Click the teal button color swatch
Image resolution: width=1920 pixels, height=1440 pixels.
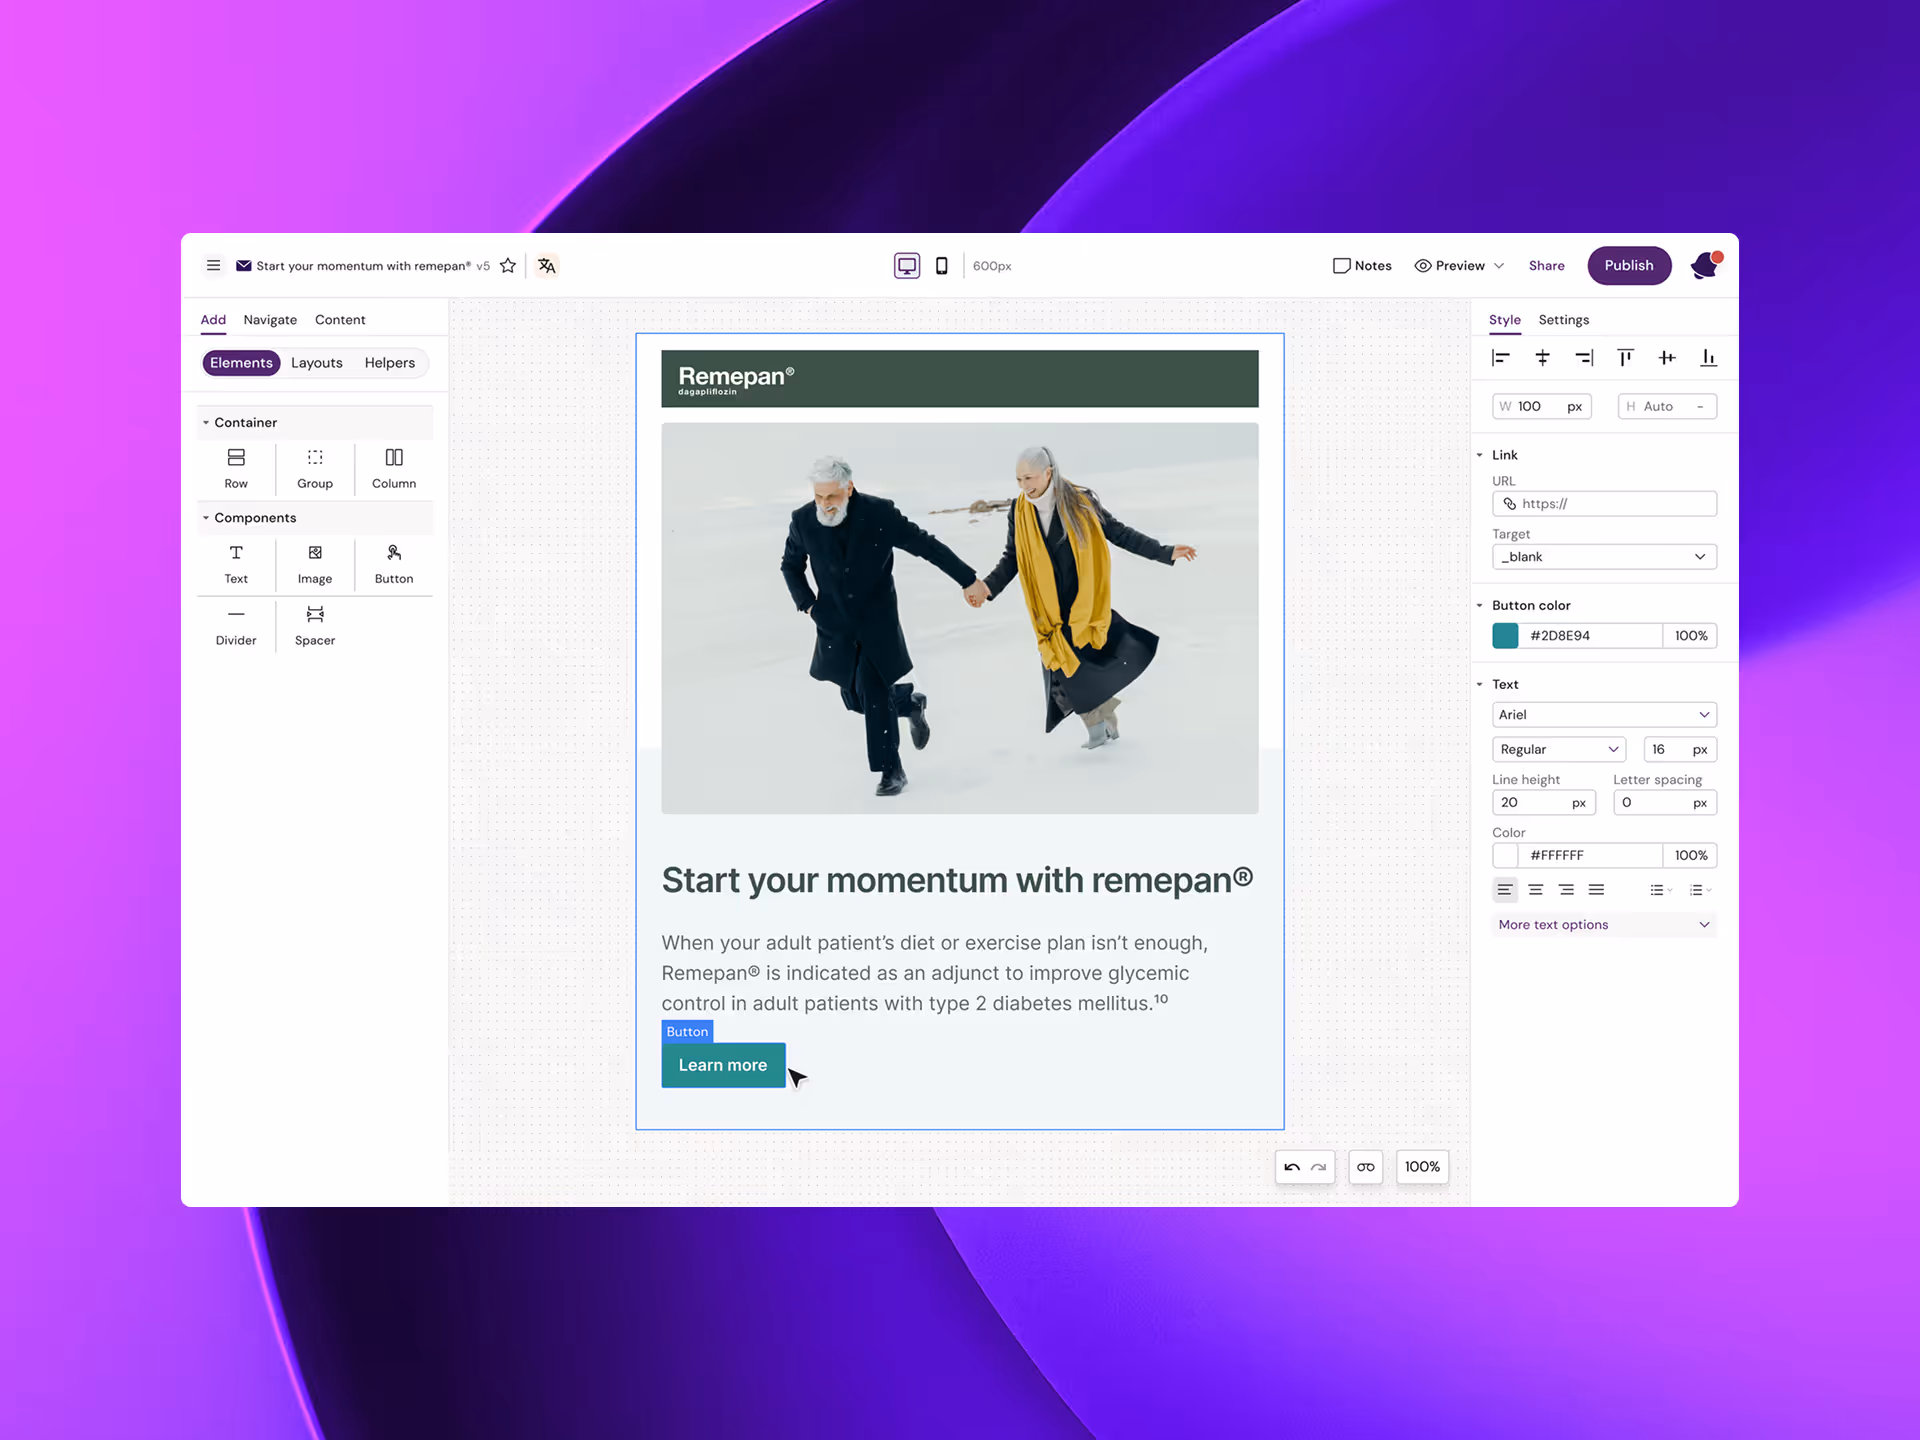pyautogui.click(x=1505, y=636)
